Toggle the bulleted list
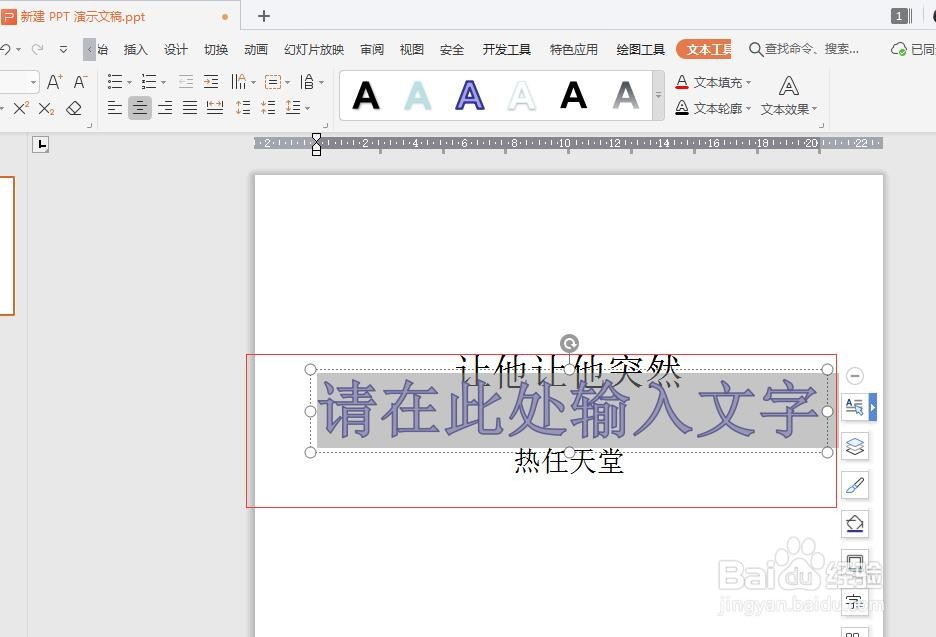This screenshot has height=637, width=936. click(x=116, y=81)
